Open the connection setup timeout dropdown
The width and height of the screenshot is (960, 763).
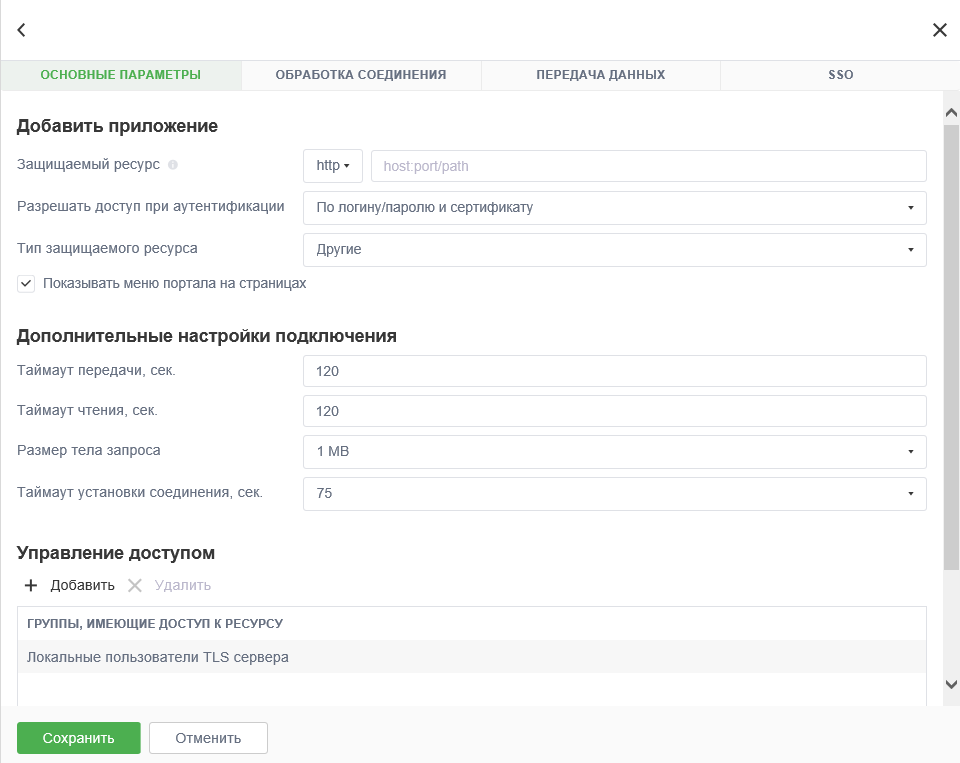coord(614,494)
